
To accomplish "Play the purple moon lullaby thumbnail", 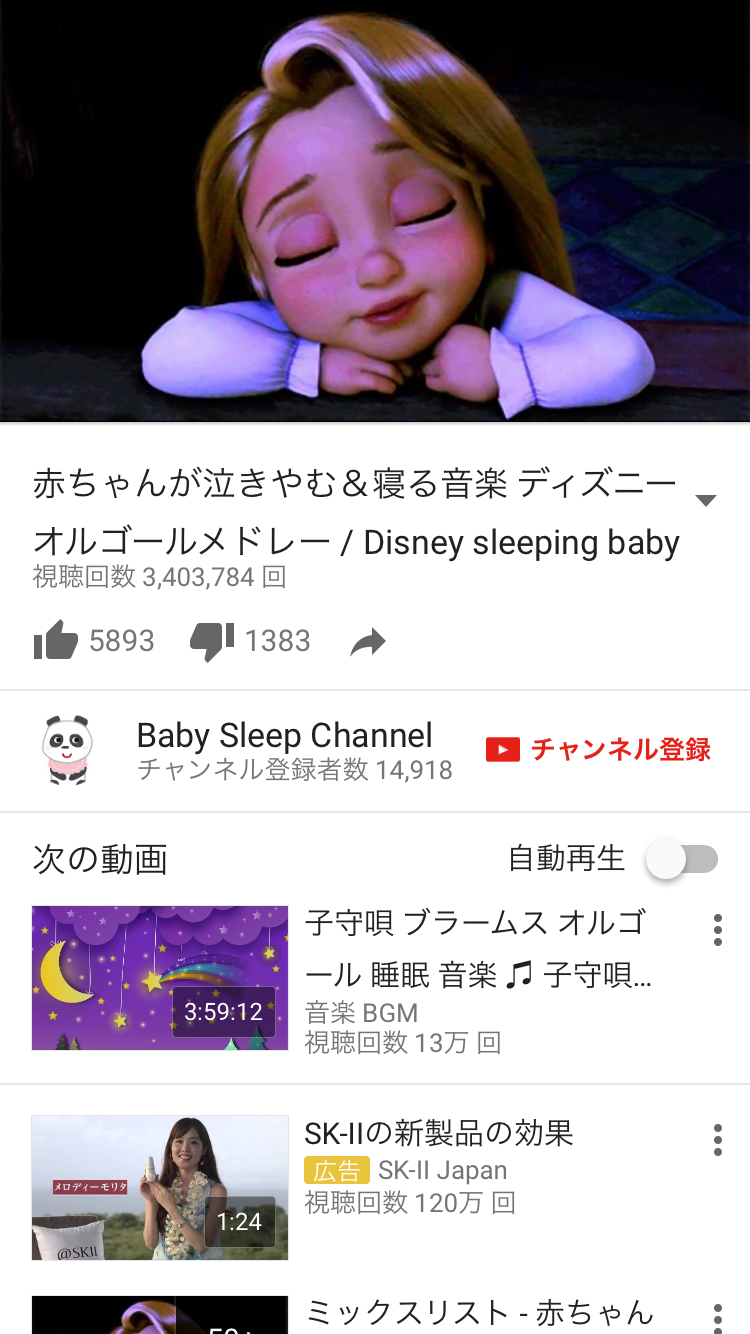I will pyautogui.click(x=160, y=978).
